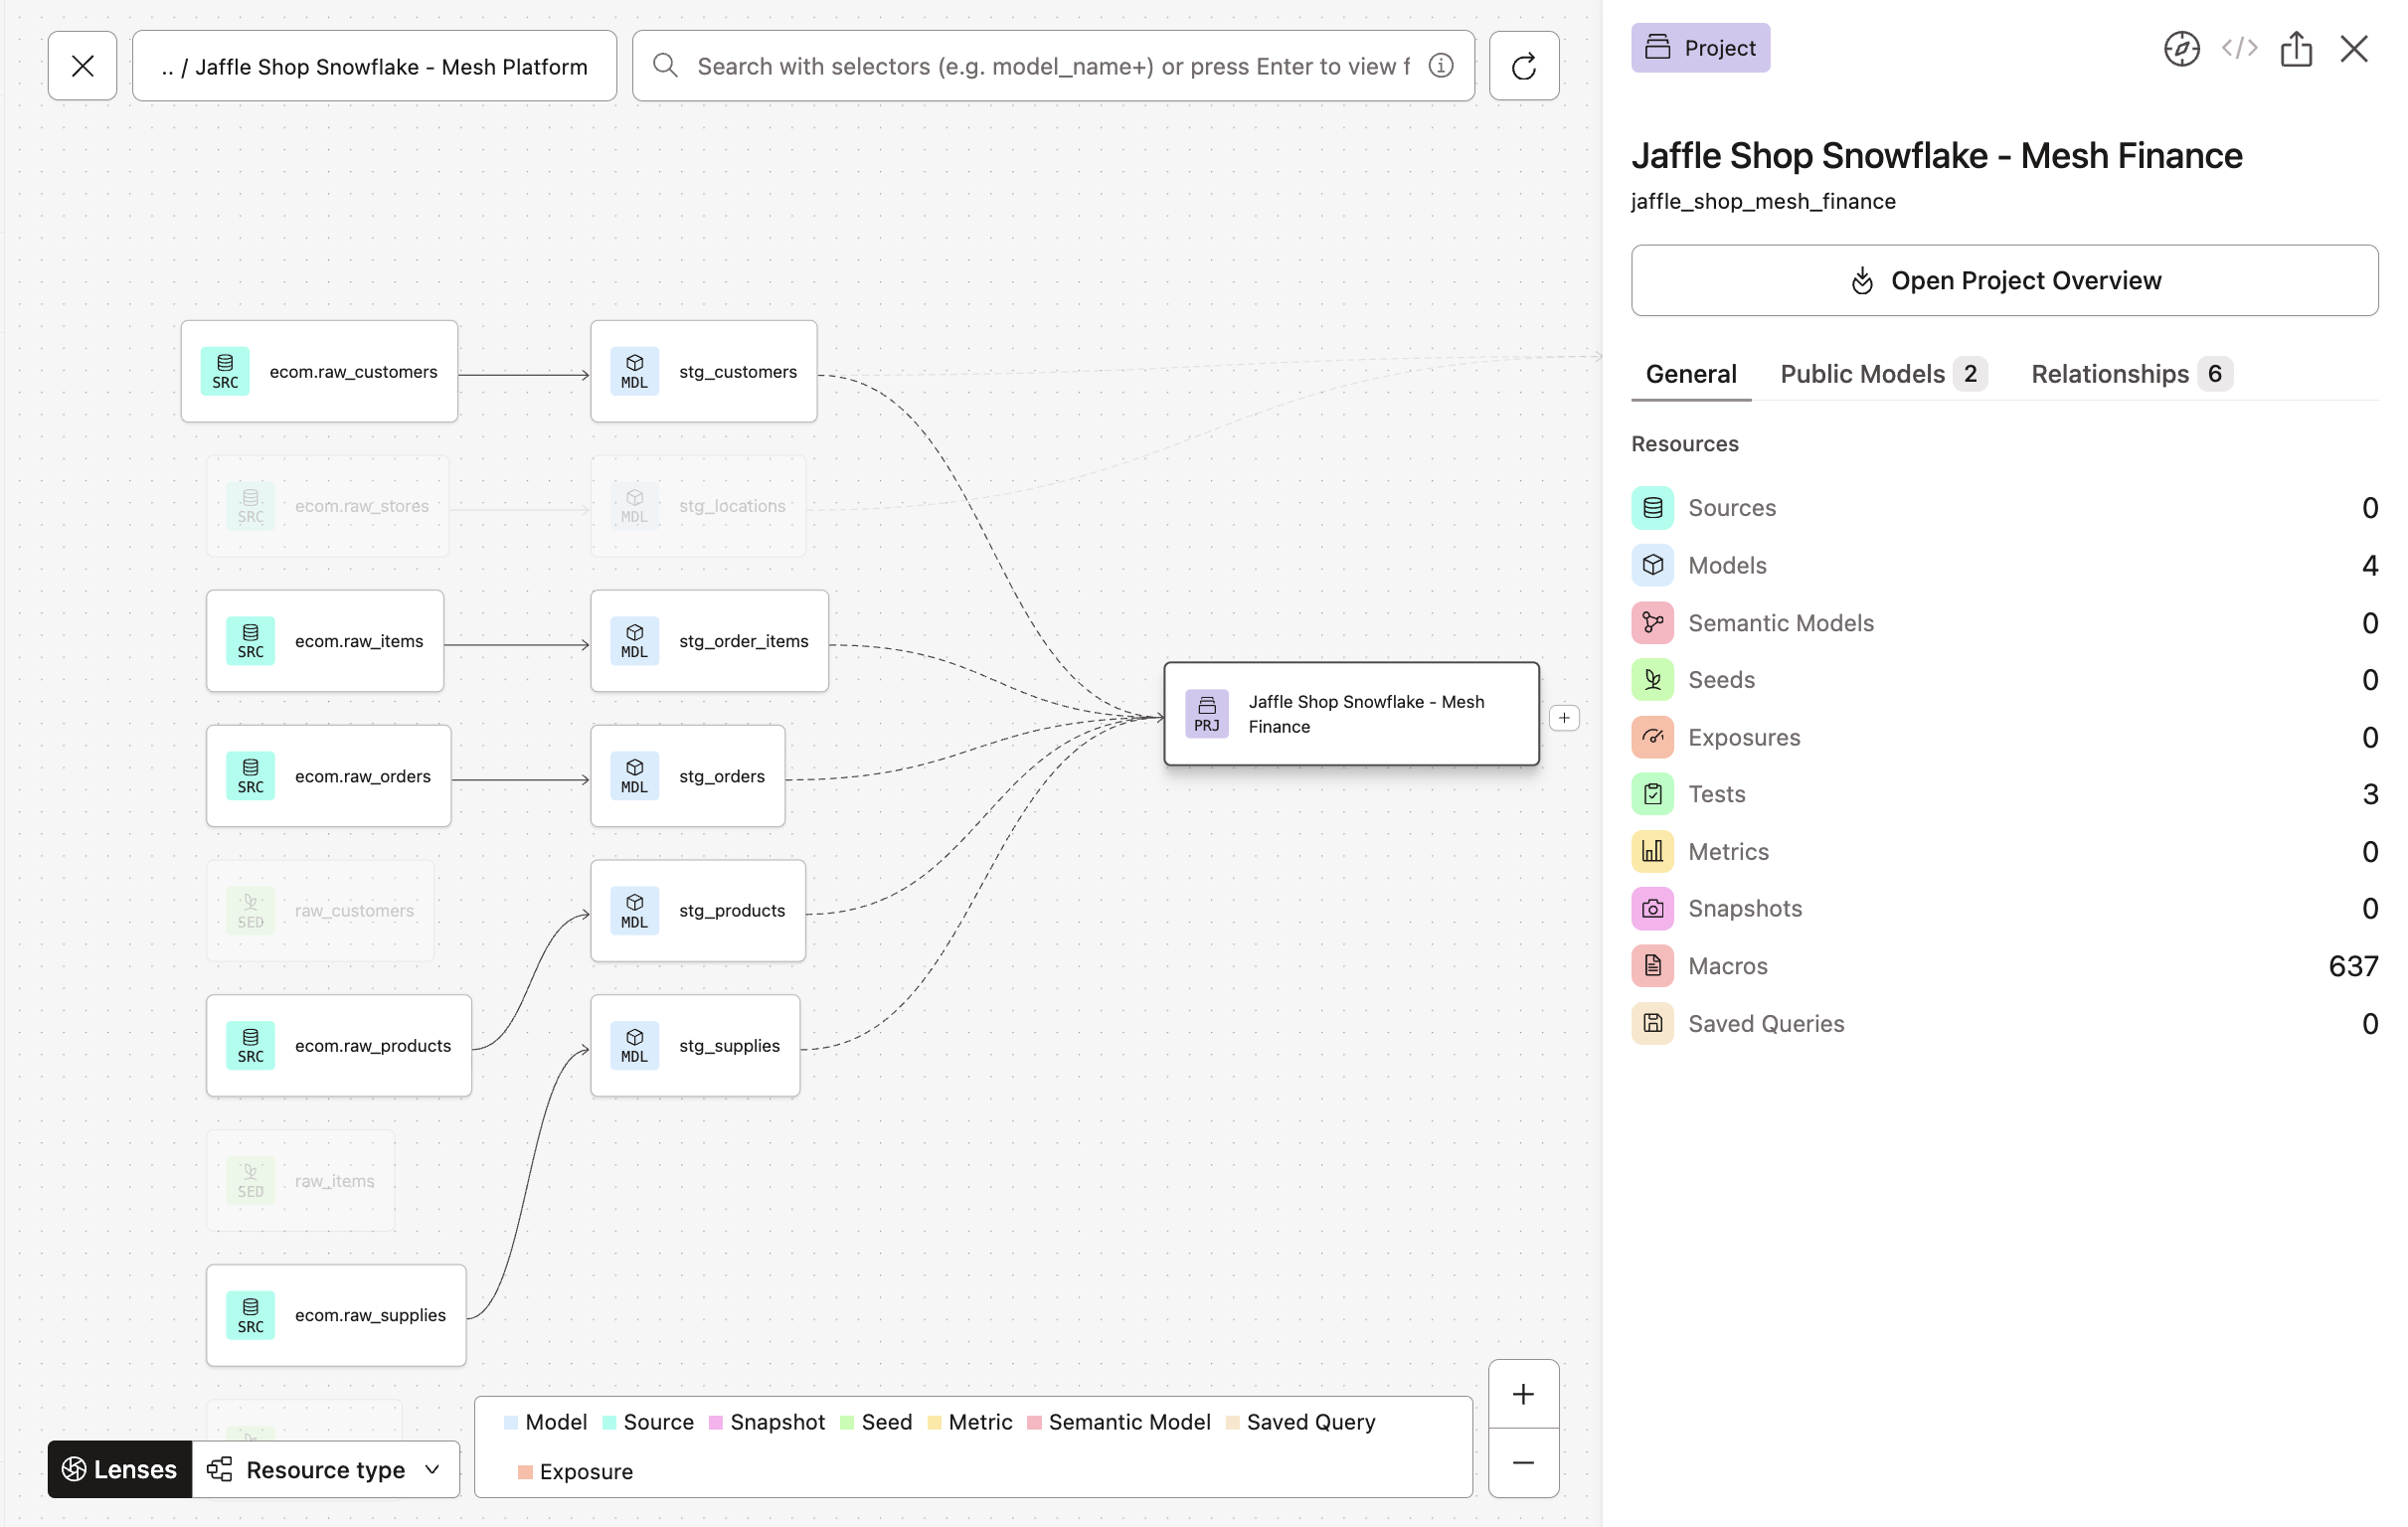Viewport: 2408px width, 1527px height.
Task: Click the PRJ icon on Mesh Finance node
Action: pyautogui.click(x=1206, y=714)
